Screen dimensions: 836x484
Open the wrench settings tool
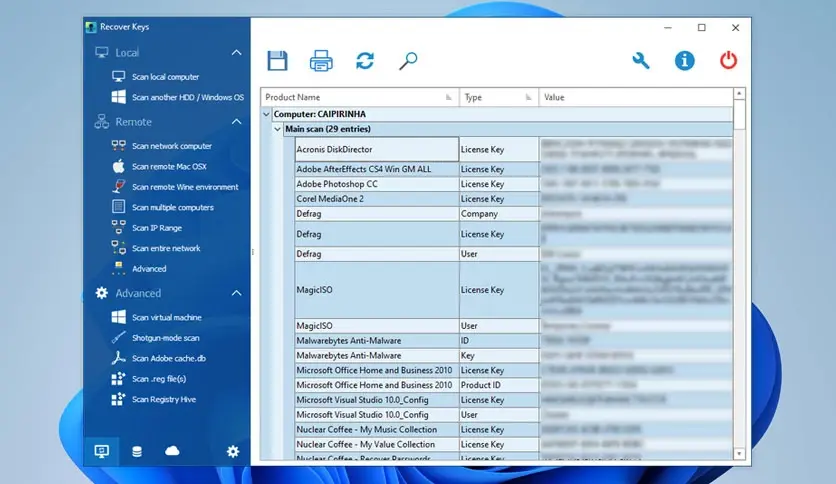(x=641, y=61)
